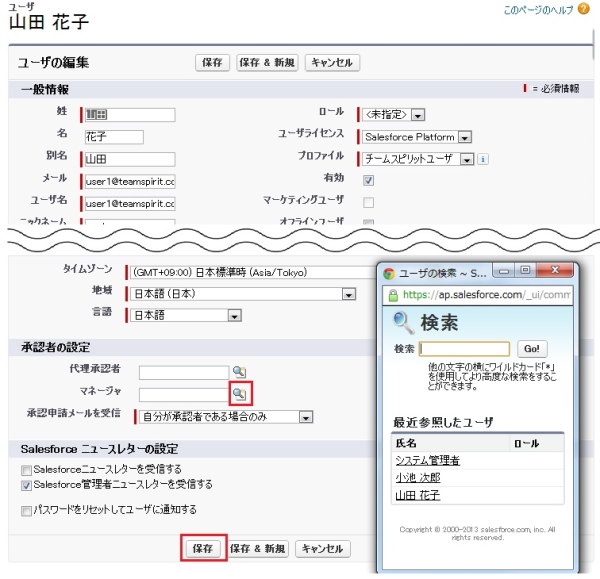Minimize the ユーザの検索 popup window
This screenshot has height=579, width=600.
click(504, 271)
